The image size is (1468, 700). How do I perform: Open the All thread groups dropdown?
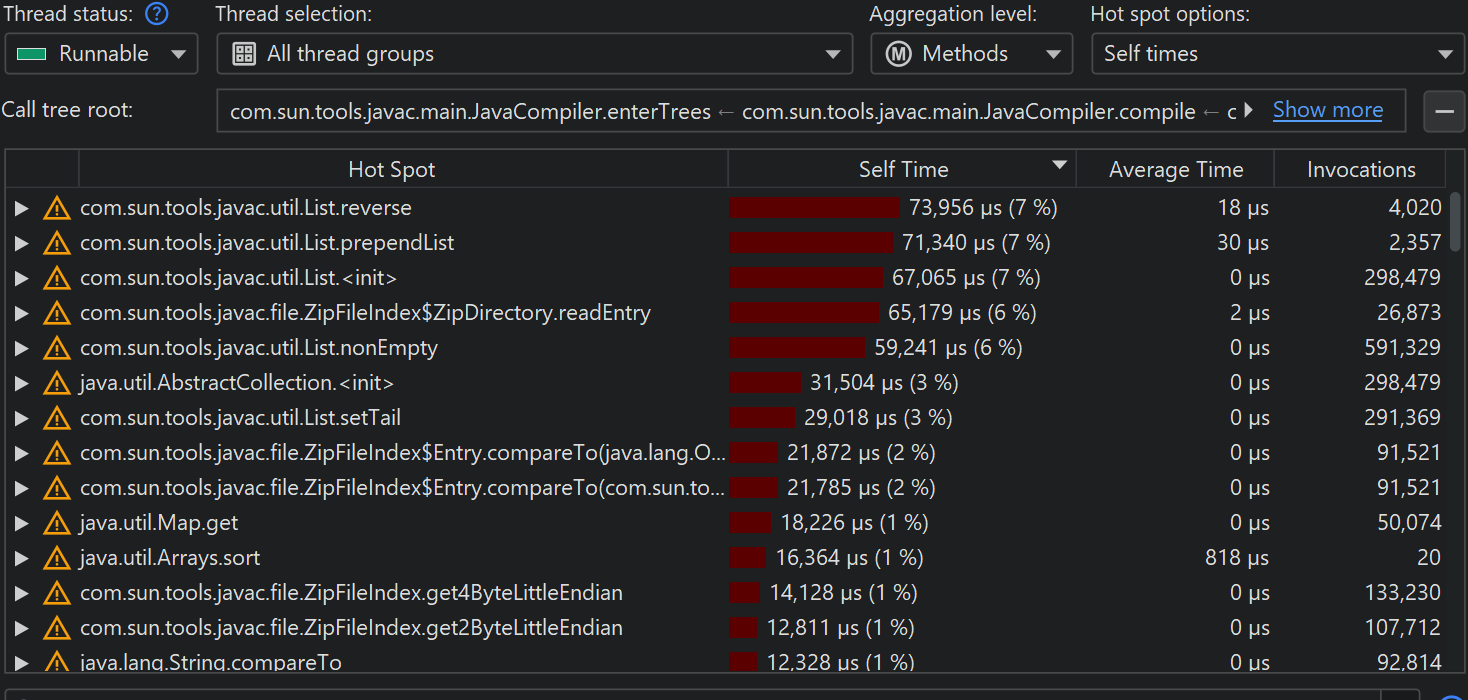pyautogui.click(x=534, y=54)
